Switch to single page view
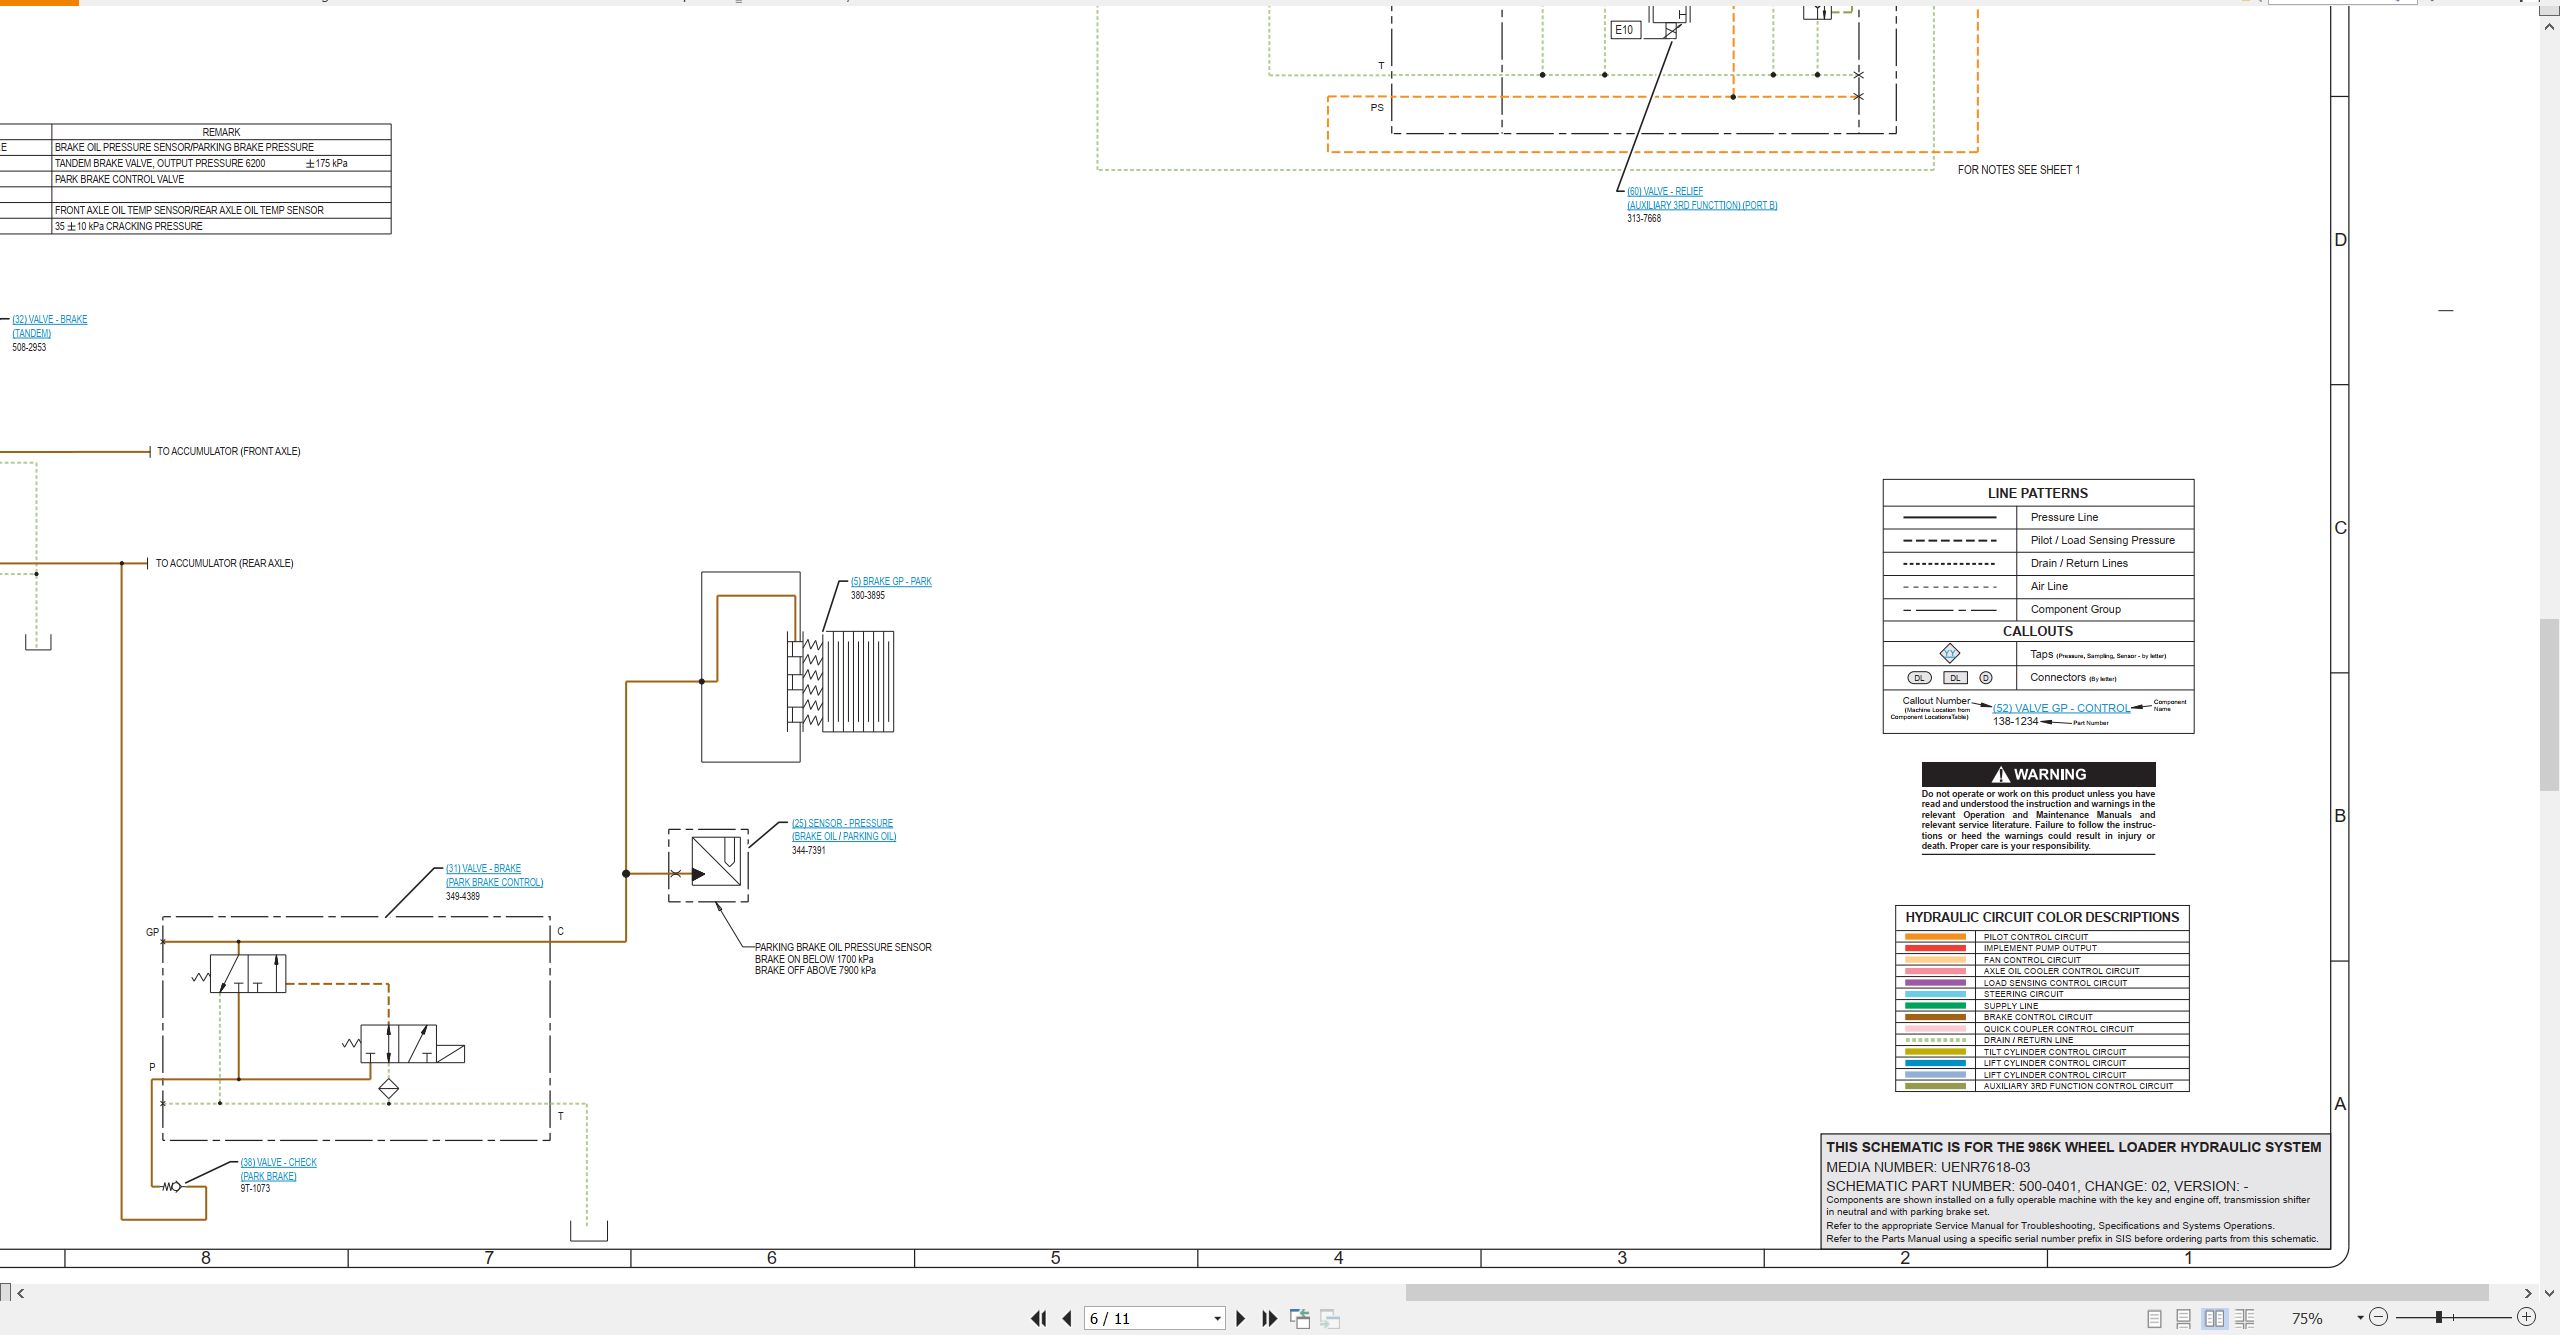The image size is (2560, 1335). click(2155, 1319)
